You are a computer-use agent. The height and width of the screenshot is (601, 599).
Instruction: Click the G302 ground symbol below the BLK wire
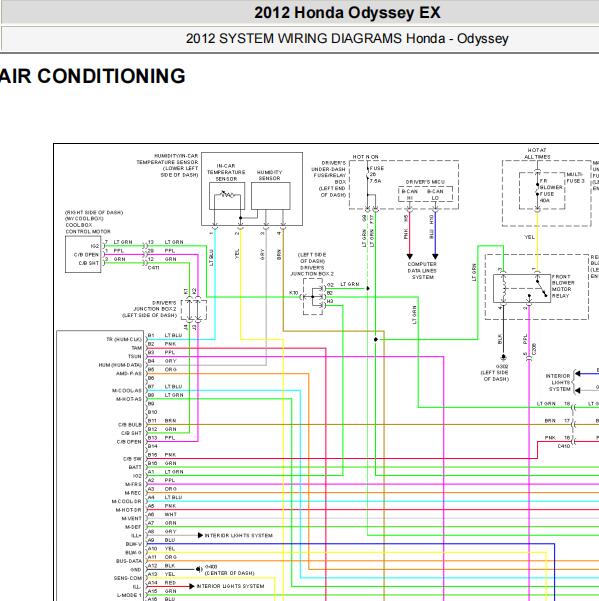[503, 357]
